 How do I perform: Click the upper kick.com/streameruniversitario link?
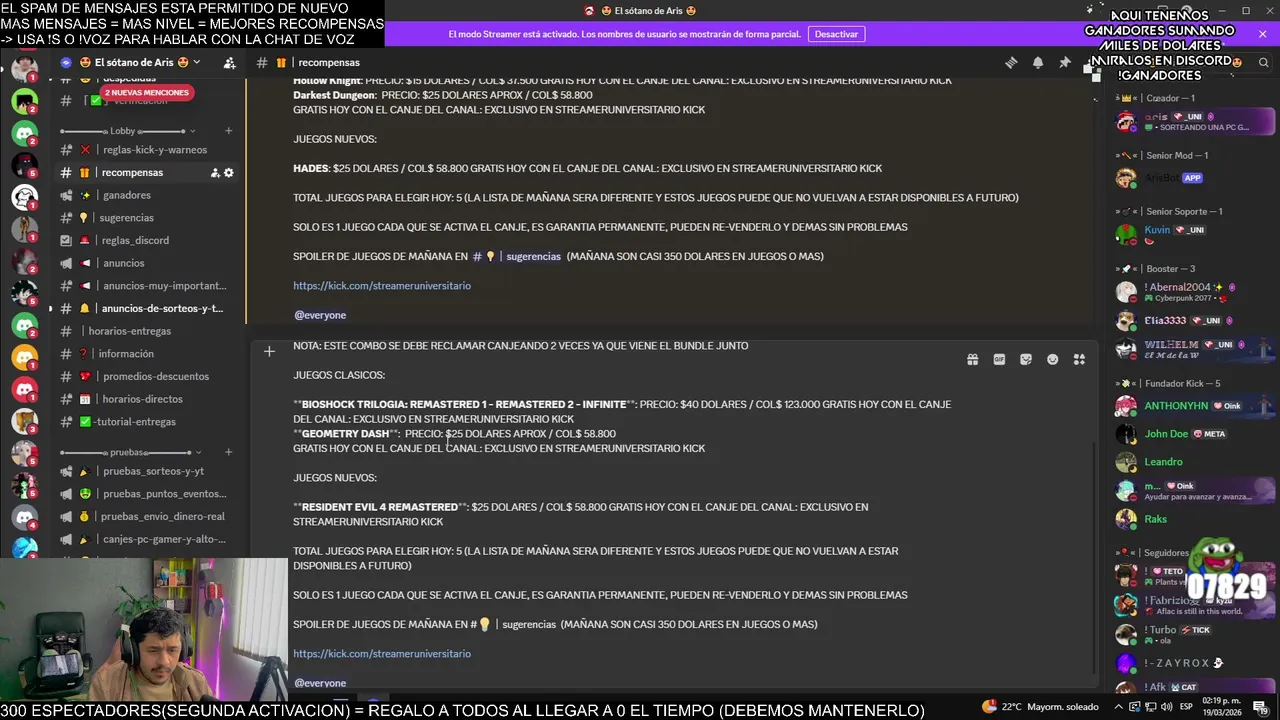click(x=382, y=286)
